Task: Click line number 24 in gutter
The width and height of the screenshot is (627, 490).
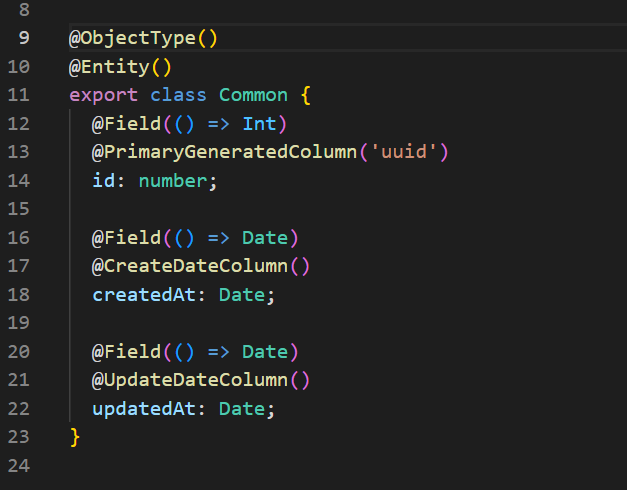Action: click(x=18, y=466)
